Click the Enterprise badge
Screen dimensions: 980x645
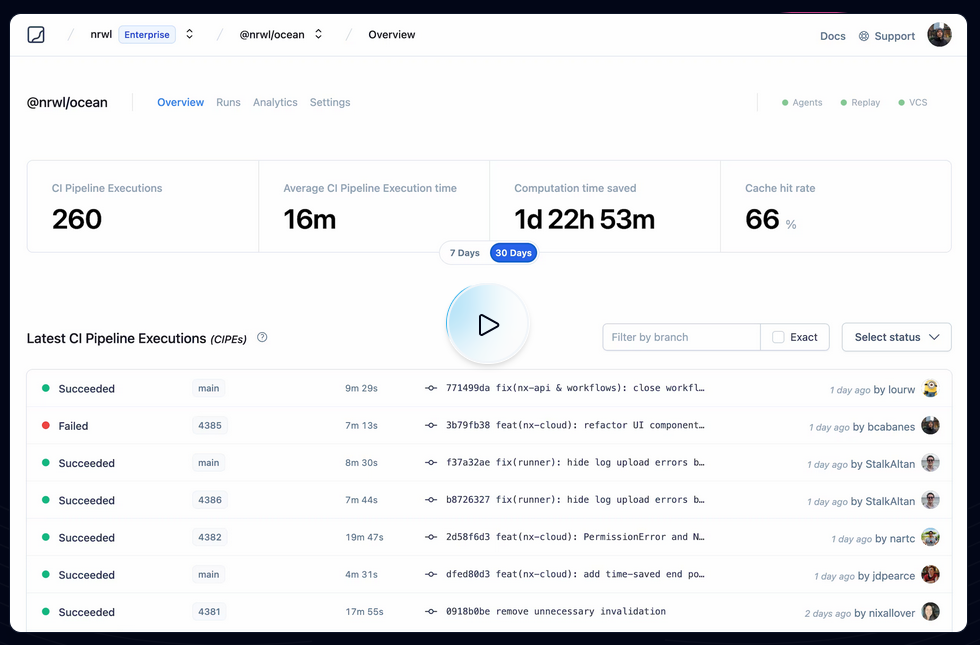(147, 34)
